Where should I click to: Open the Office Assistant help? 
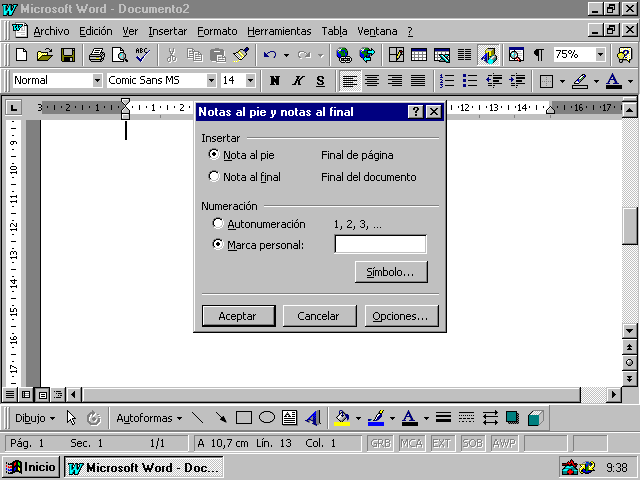pos(625,55)
